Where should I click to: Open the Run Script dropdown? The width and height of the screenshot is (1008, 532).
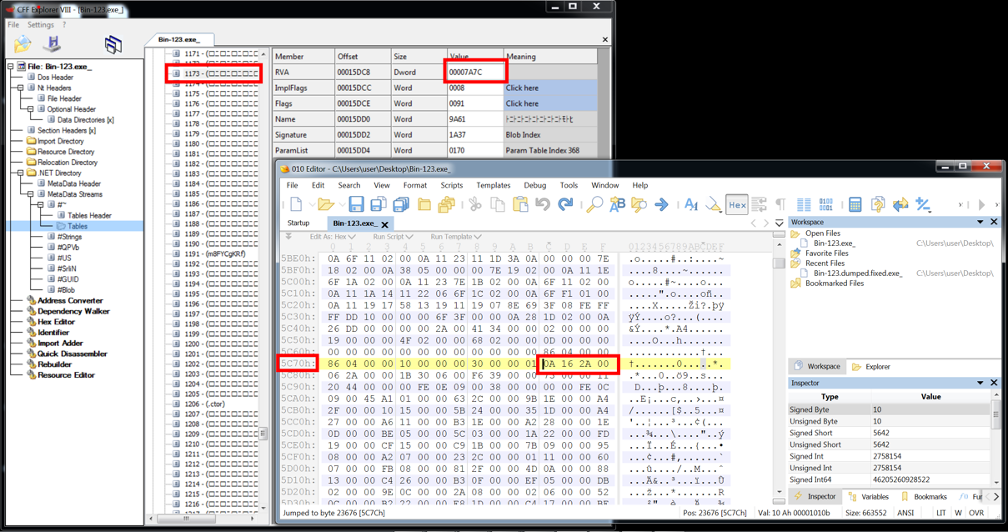(x=395, y=237)
